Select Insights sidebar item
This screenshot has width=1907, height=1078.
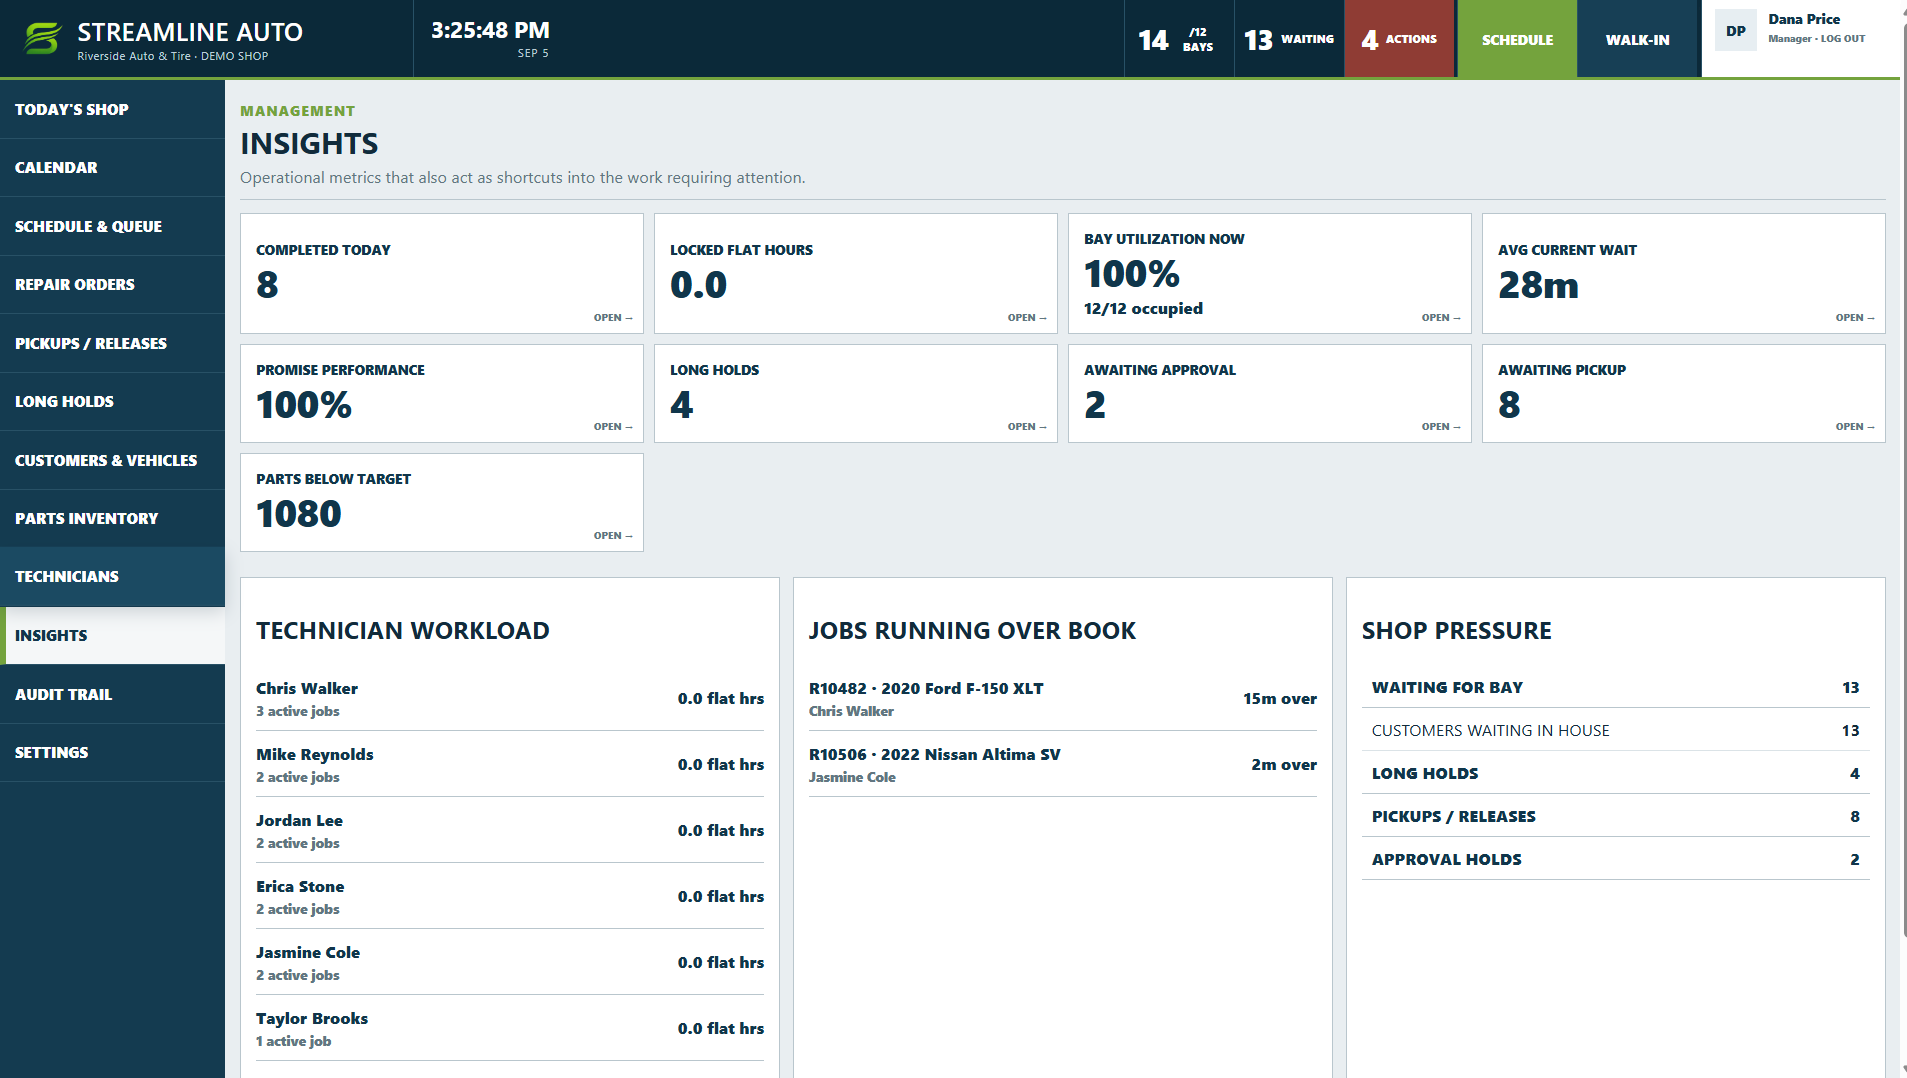coord(112,635)
